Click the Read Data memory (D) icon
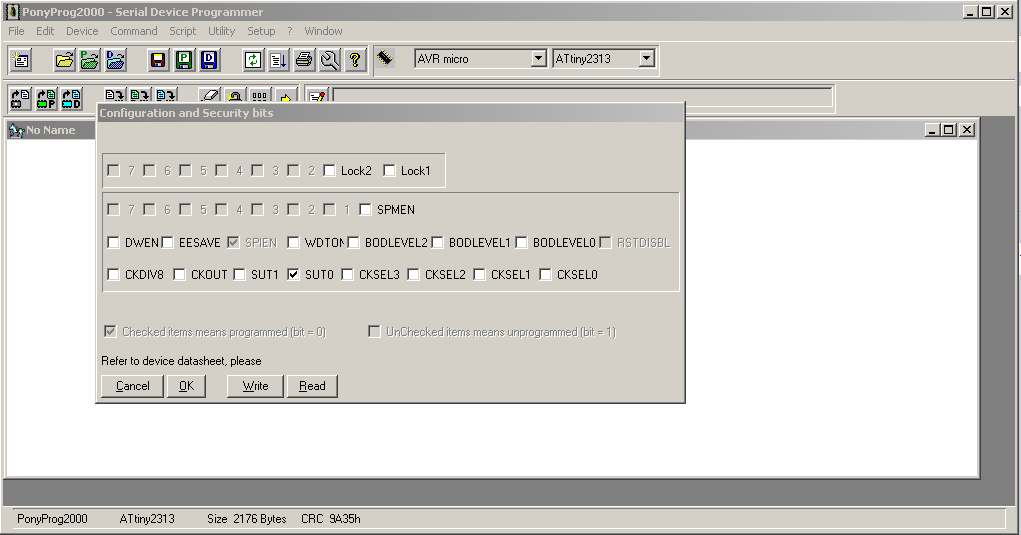The width and height of the screenshot is (1021, 535). (72, 98)
